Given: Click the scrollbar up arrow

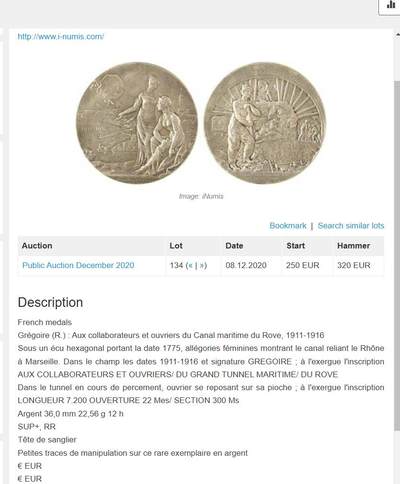Looking at the screenshot, I should (x=397, y=34).
